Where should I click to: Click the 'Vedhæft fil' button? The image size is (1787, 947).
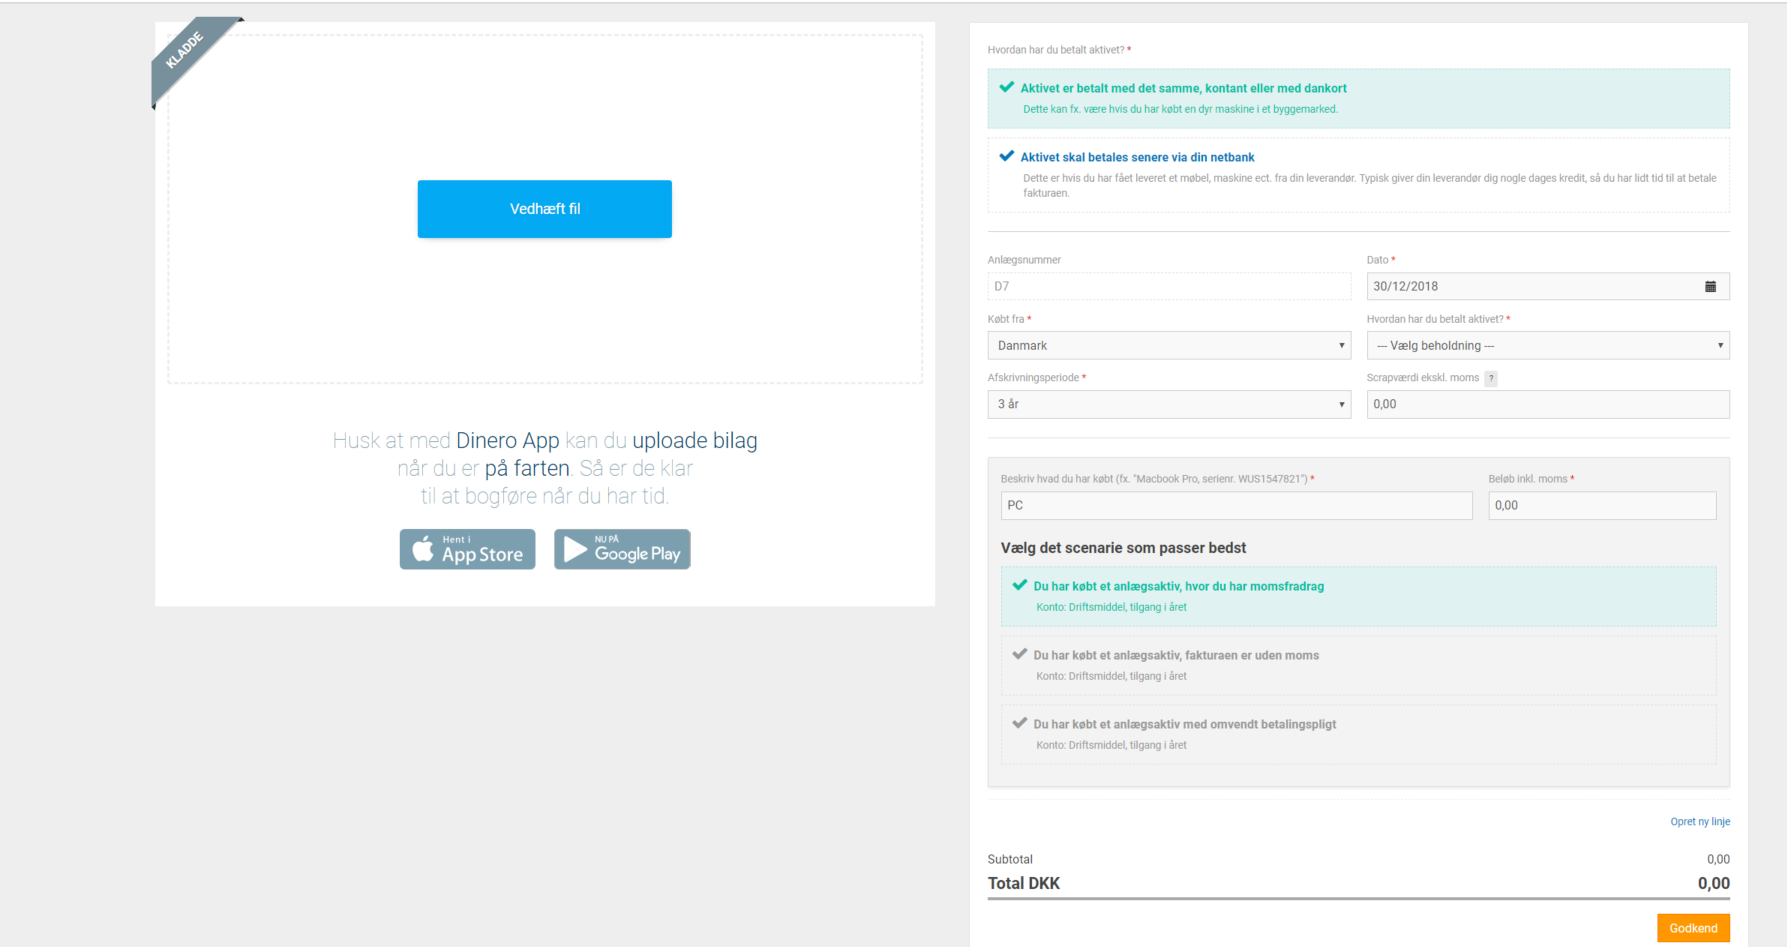545,209
